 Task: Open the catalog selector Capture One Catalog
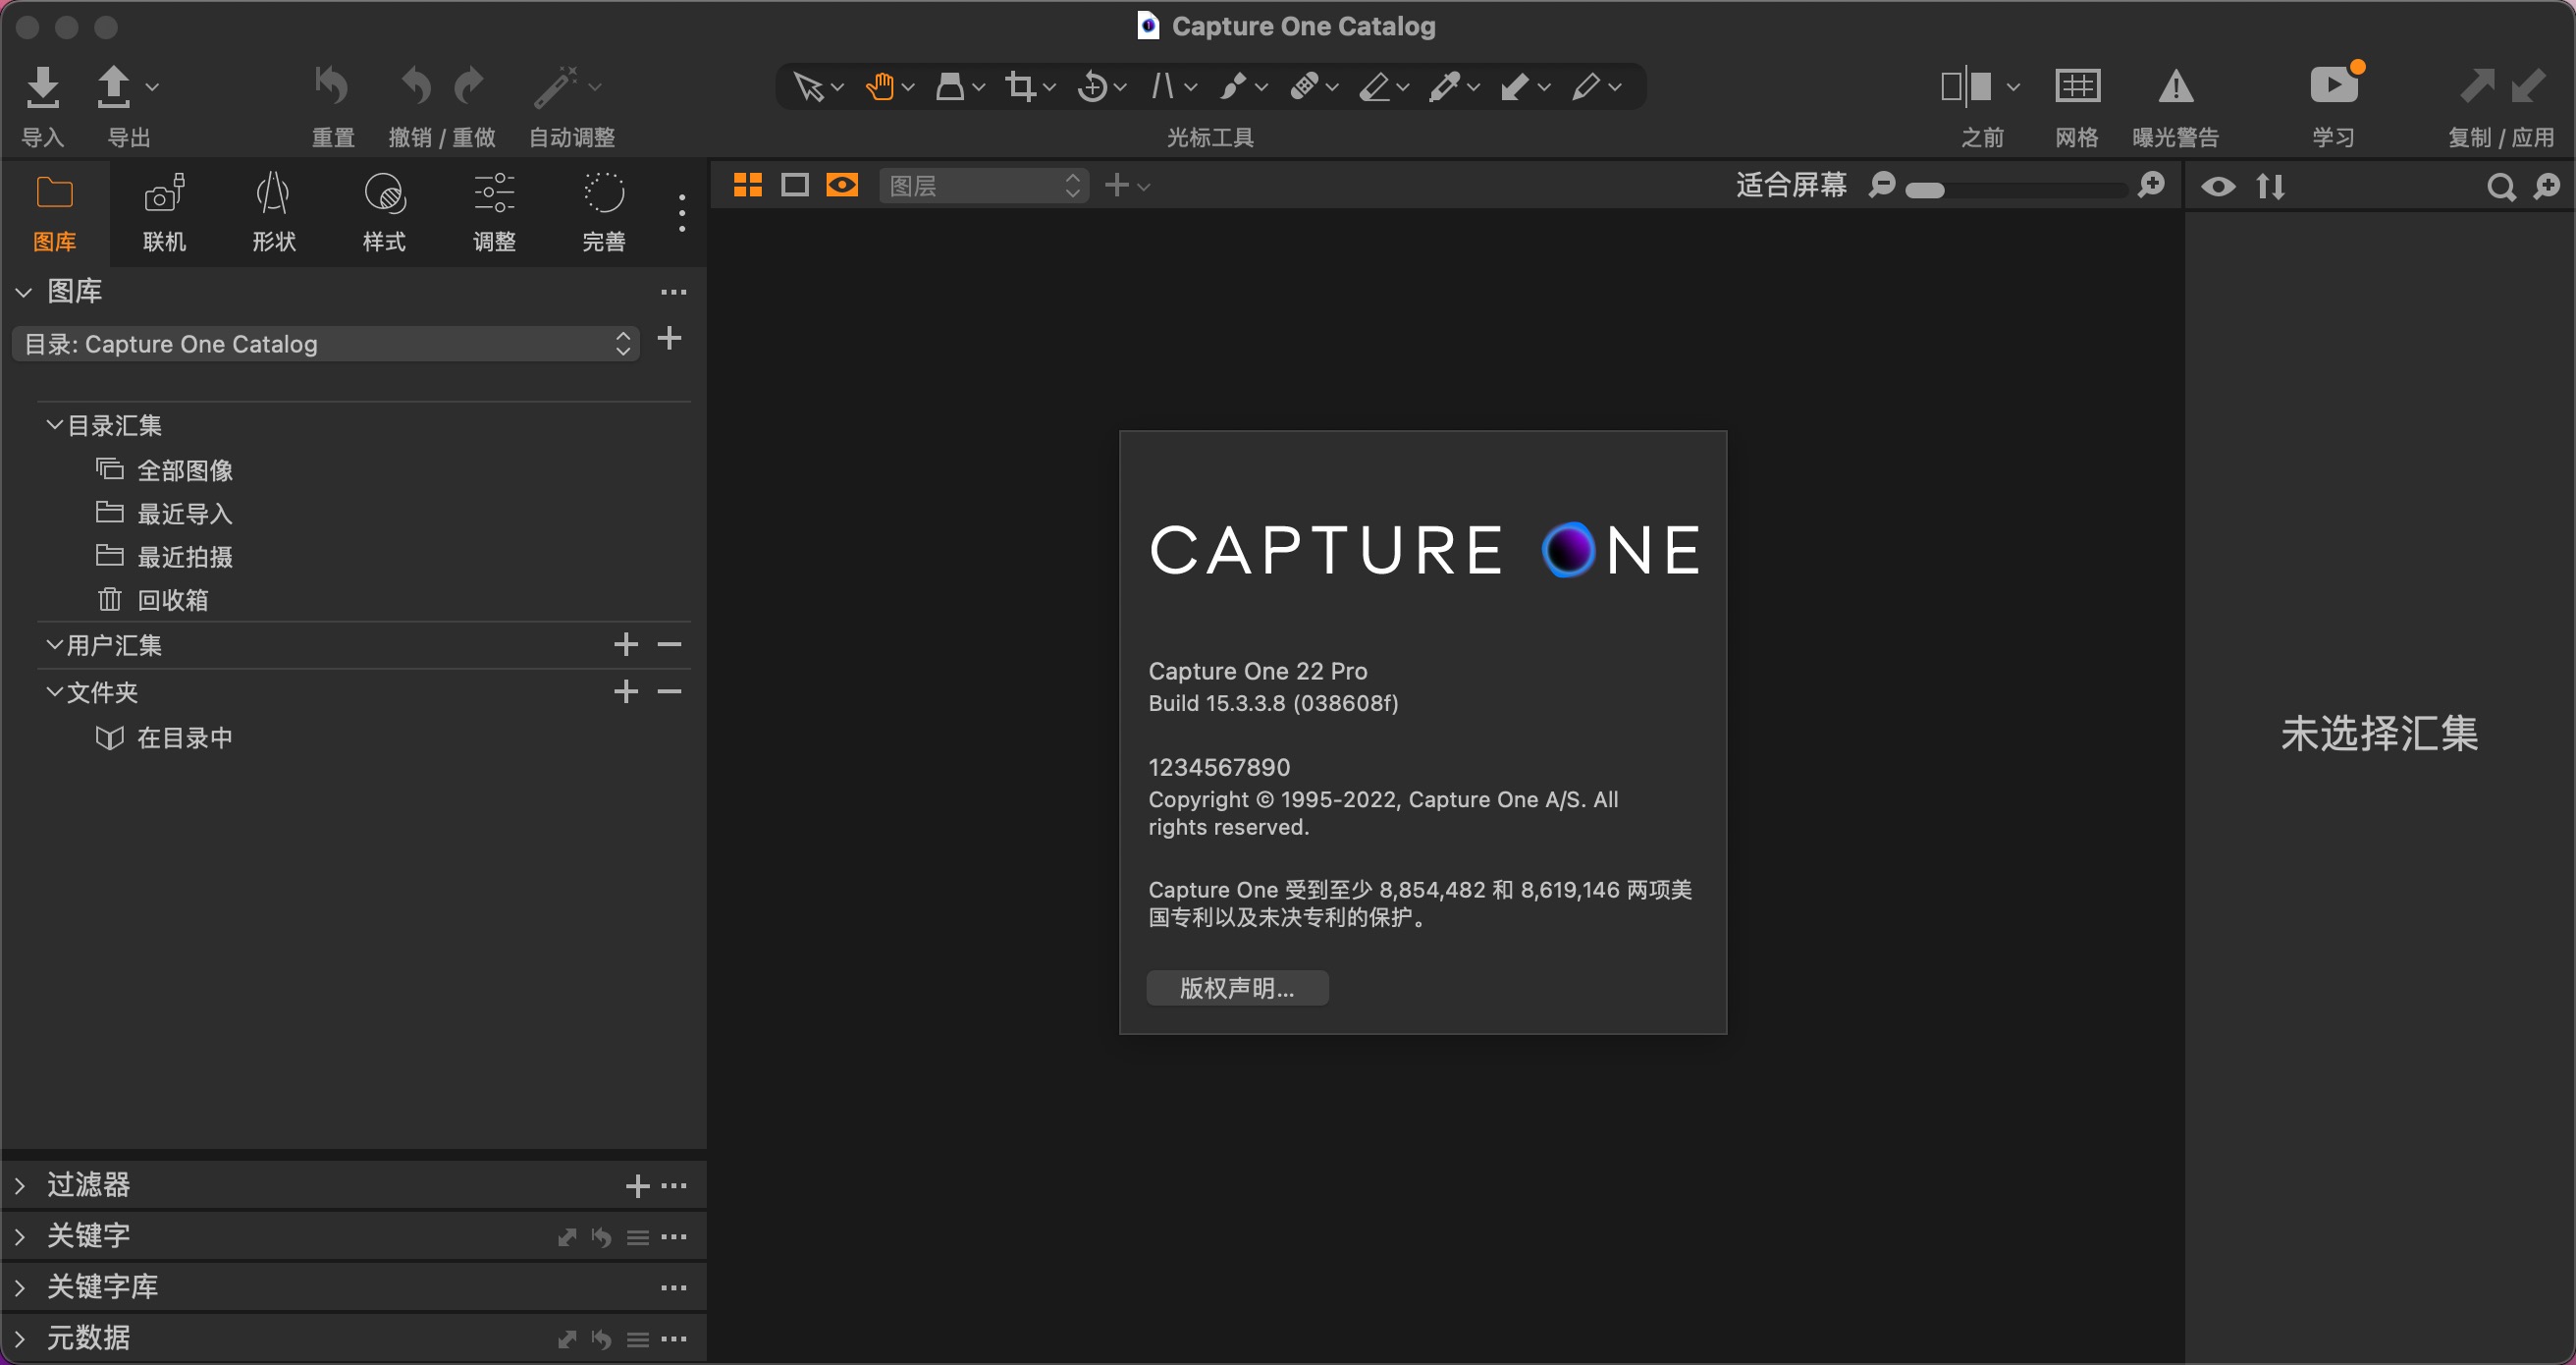pos(326,344)
